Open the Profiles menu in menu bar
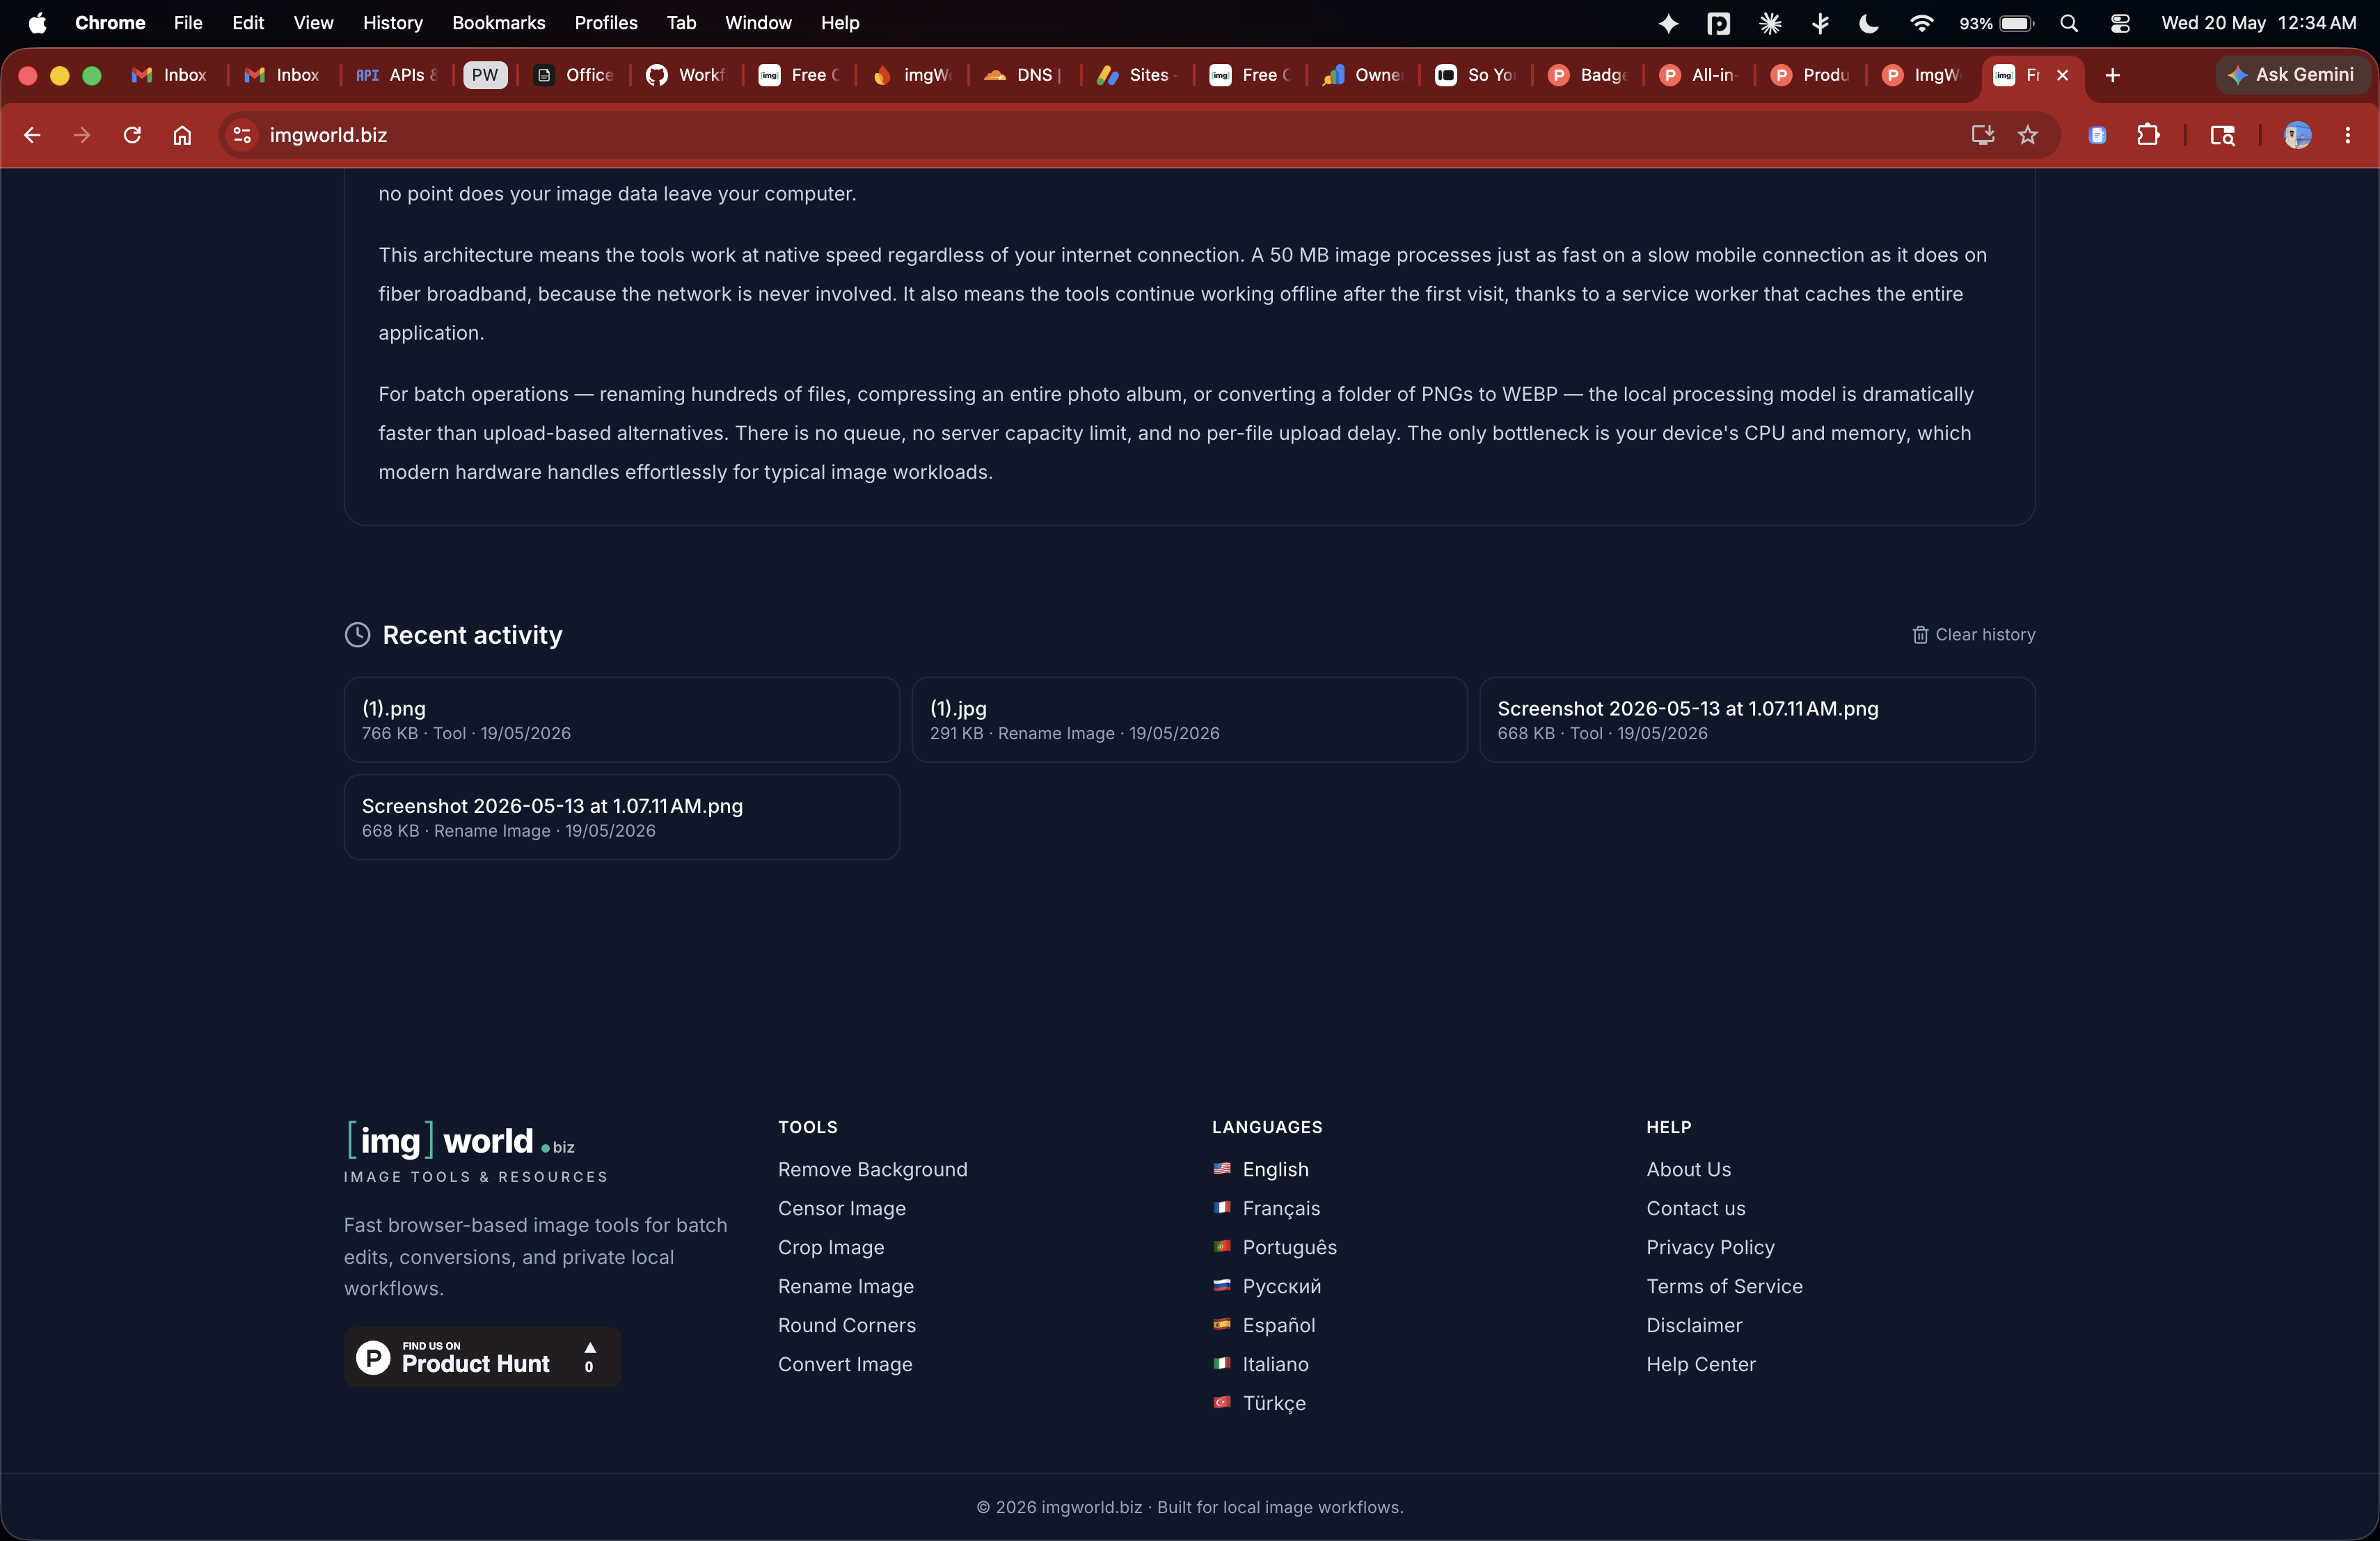Viewport: 2380px width, 1541px height. [x=605, y=22]
